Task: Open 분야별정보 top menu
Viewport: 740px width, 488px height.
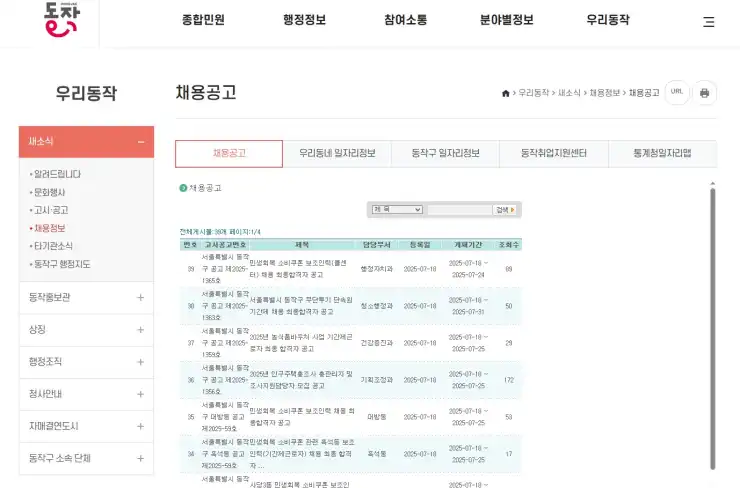Action: click(x=506, y=20)
